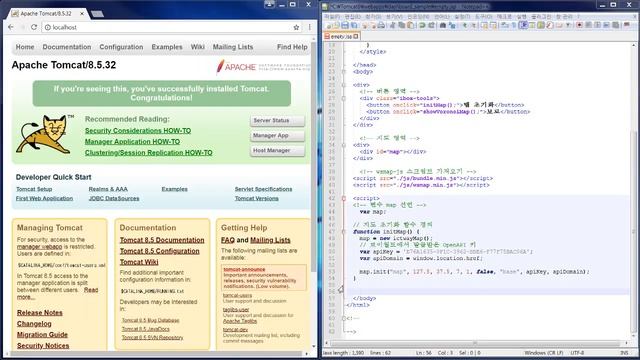This screenshot has height=360, width=640.
Task: Save the current file using the toolbar
Action: click(x=345, y=25)
